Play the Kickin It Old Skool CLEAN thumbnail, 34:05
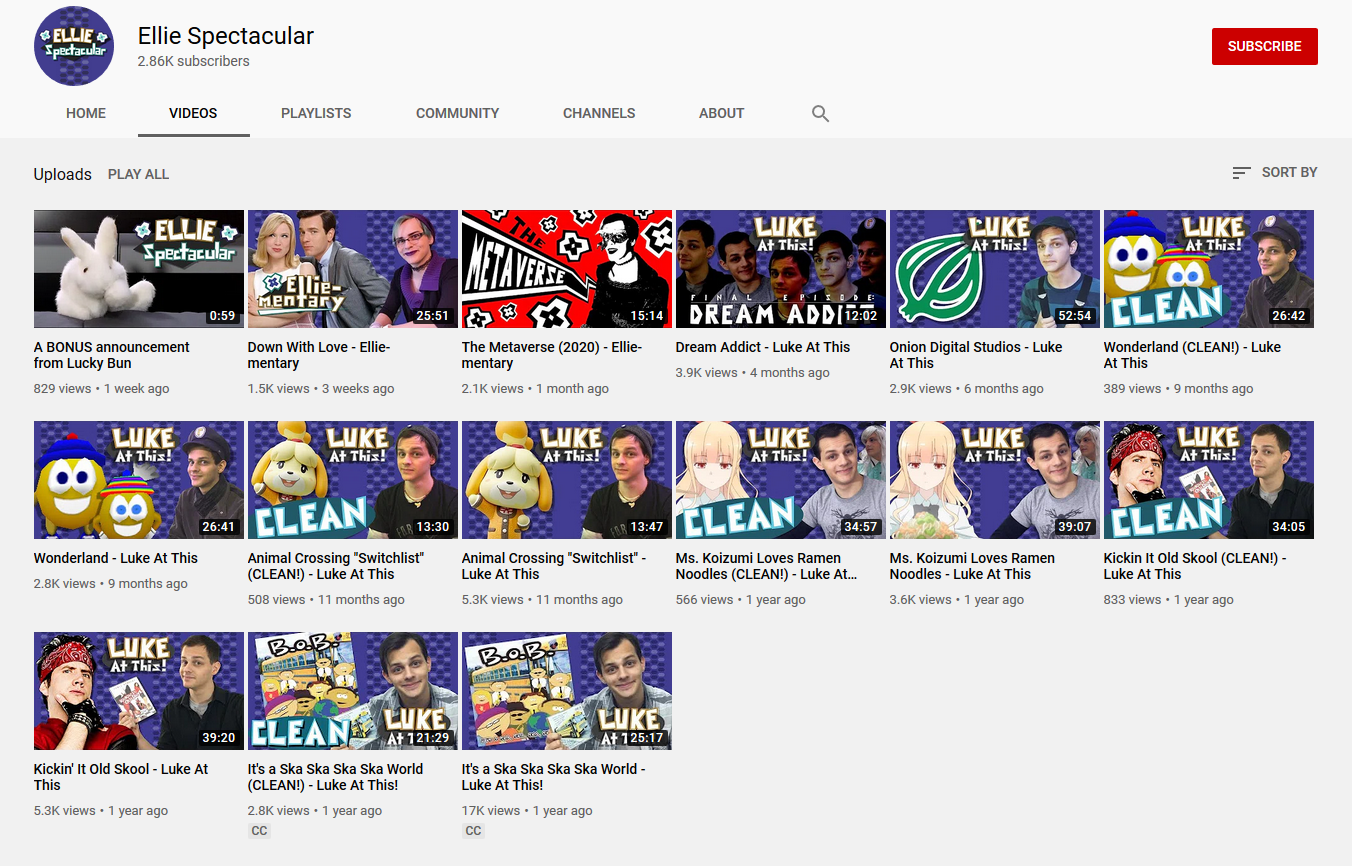 (x=1209, y=480)
